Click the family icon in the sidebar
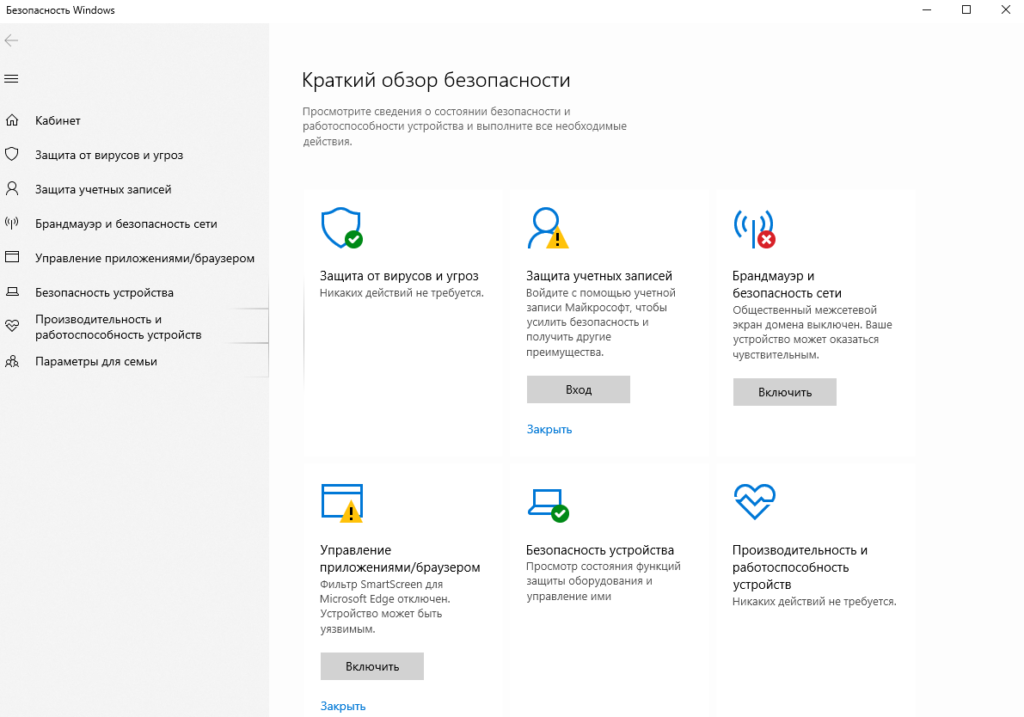Image resolution: width=1024 pixels, height=717 pixels. pos(12,361)
